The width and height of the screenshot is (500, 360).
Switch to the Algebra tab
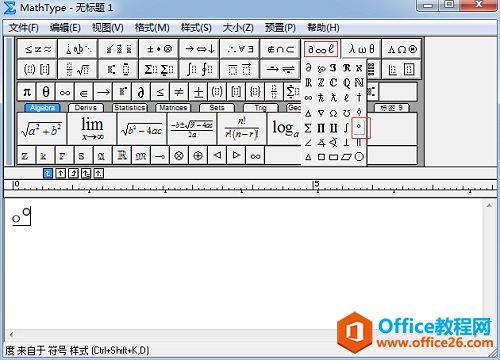click(42, 108)
